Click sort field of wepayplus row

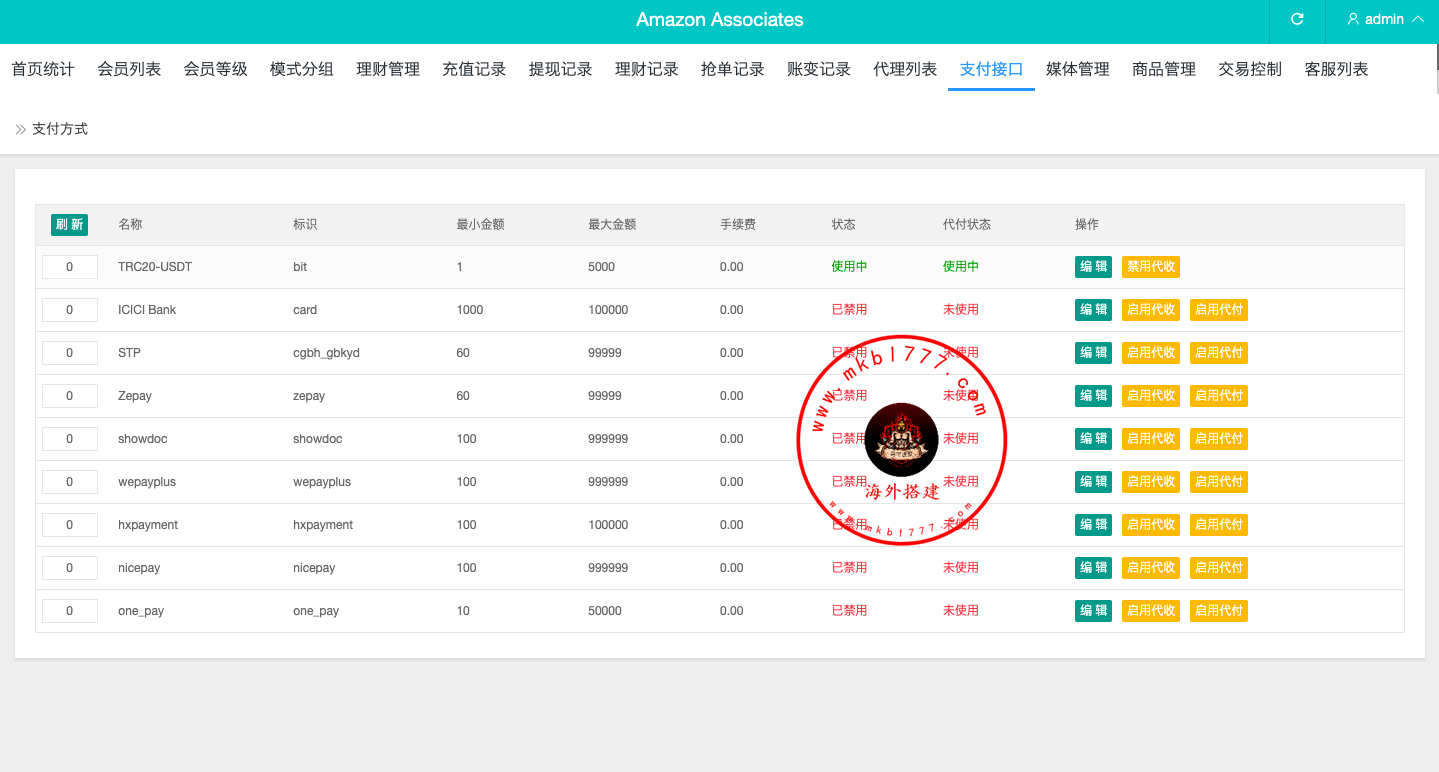pos(70,482)
